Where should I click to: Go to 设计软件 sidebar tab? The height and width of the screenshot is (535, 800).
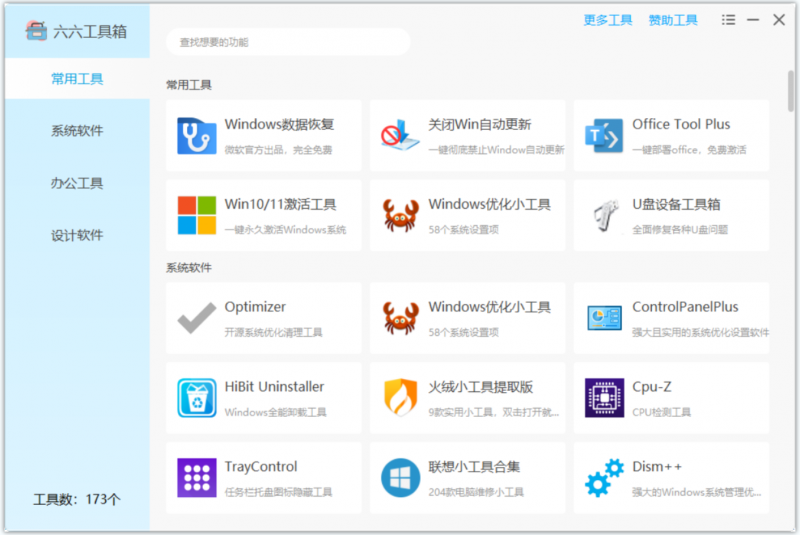click(77, 235)
